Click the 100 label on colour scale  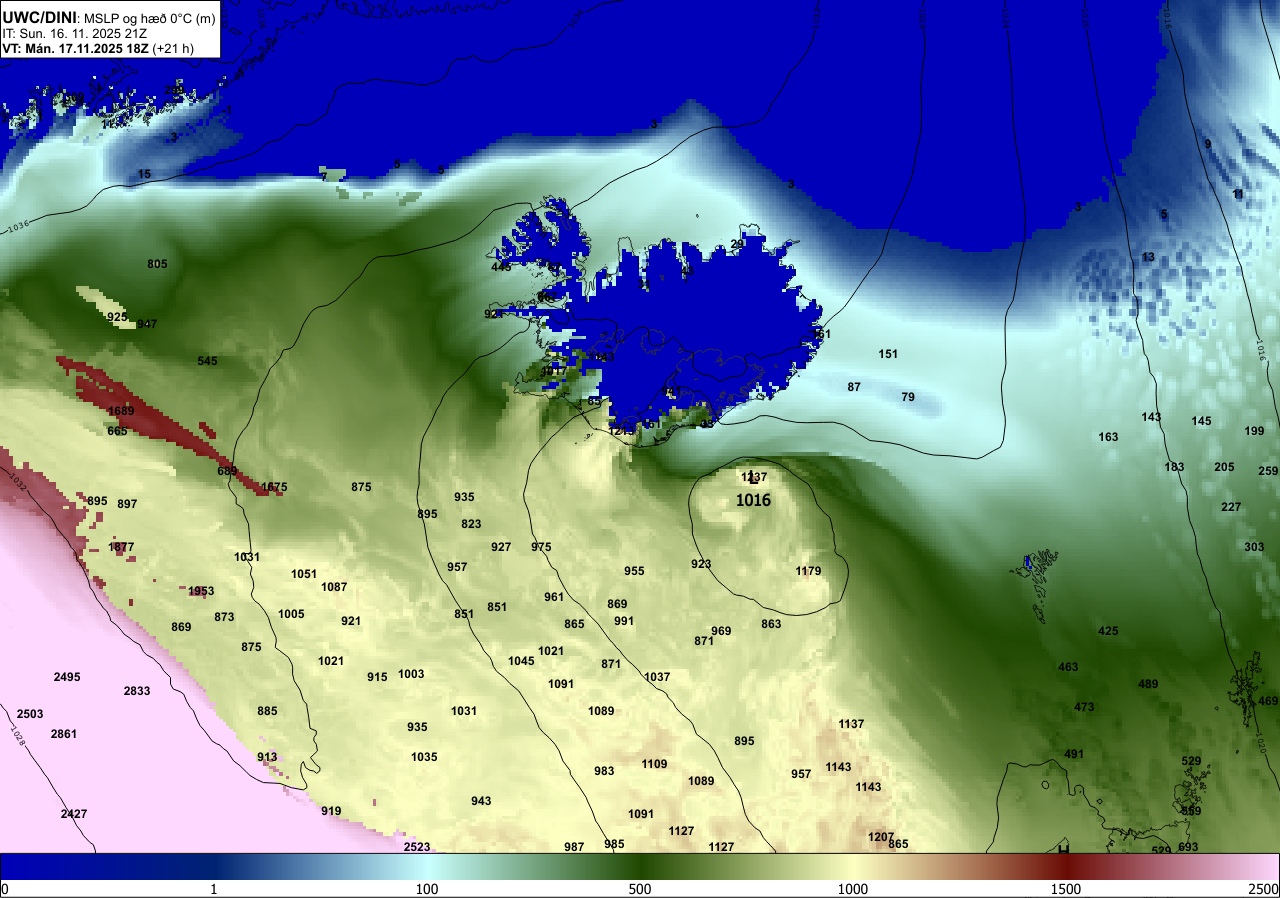tap(427, 889)
